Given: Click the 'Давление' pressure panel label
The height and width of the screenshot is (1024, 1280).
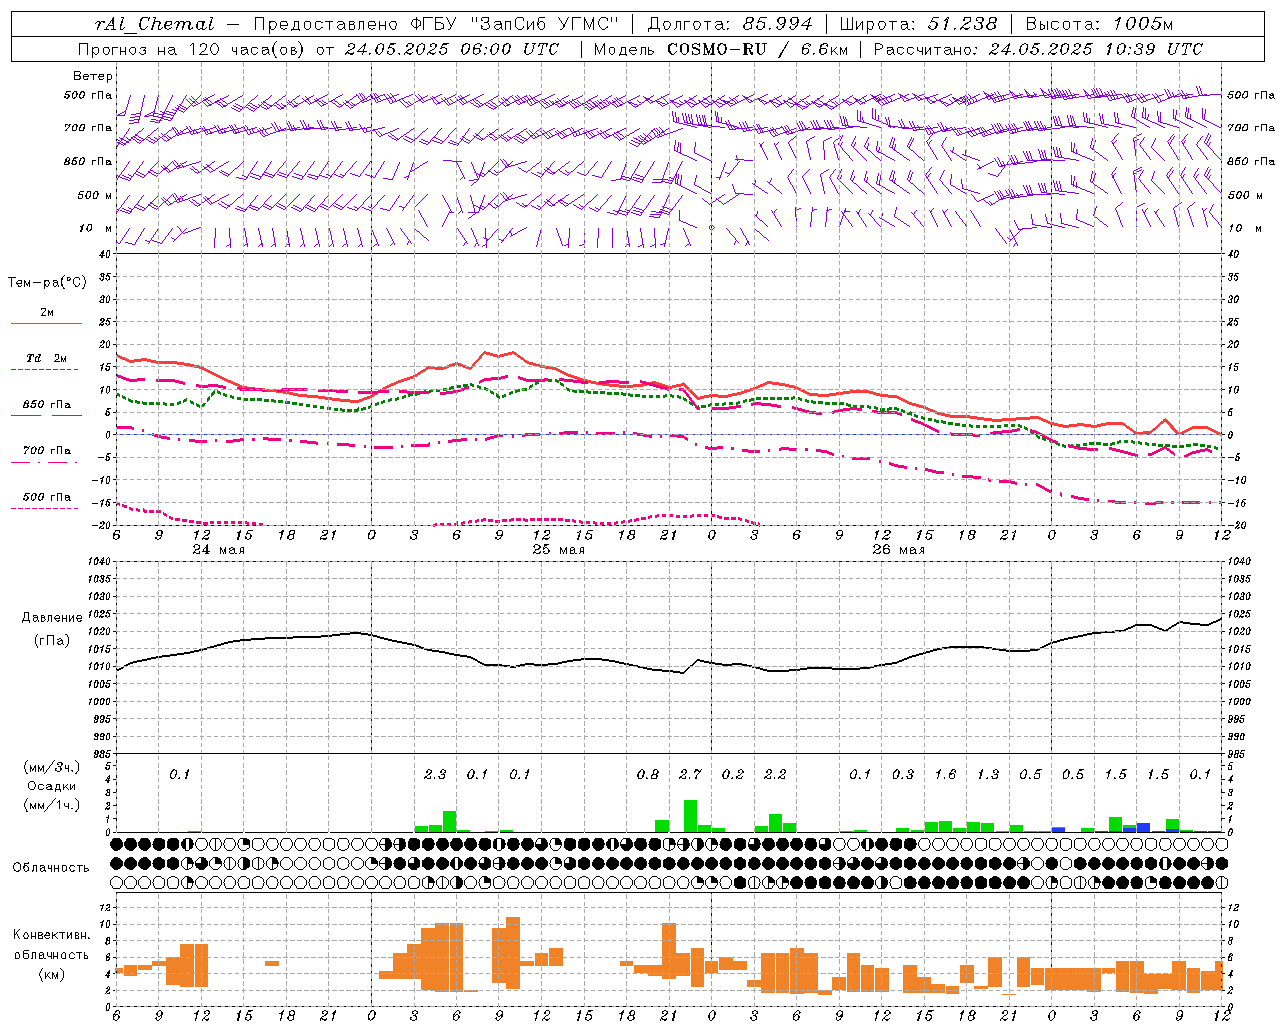Looking at the screenshot, I should pos(52,618).
